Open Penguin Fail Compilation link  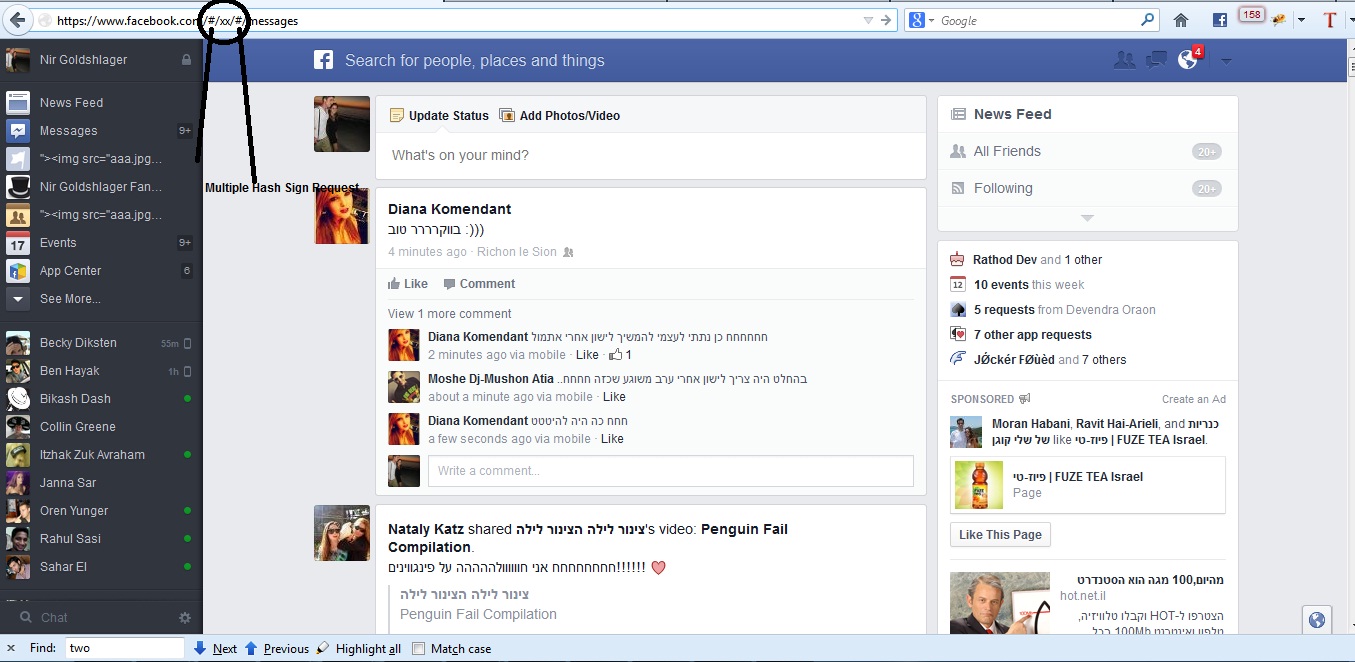click(x=478, y=614)
